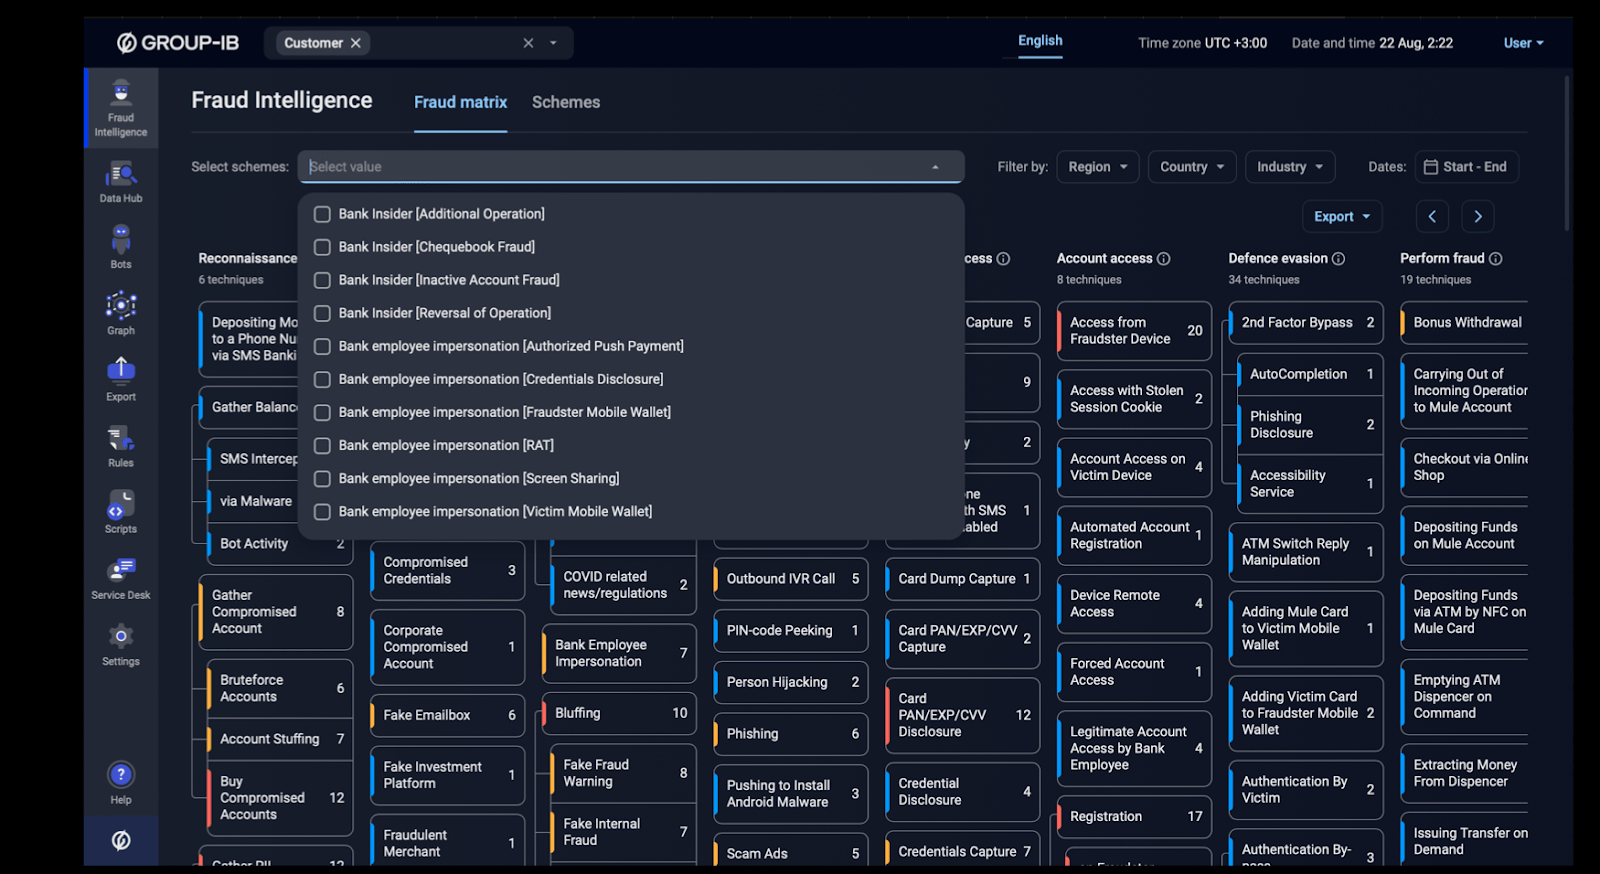Go to previous matrix columns

tap(1432, 216)
